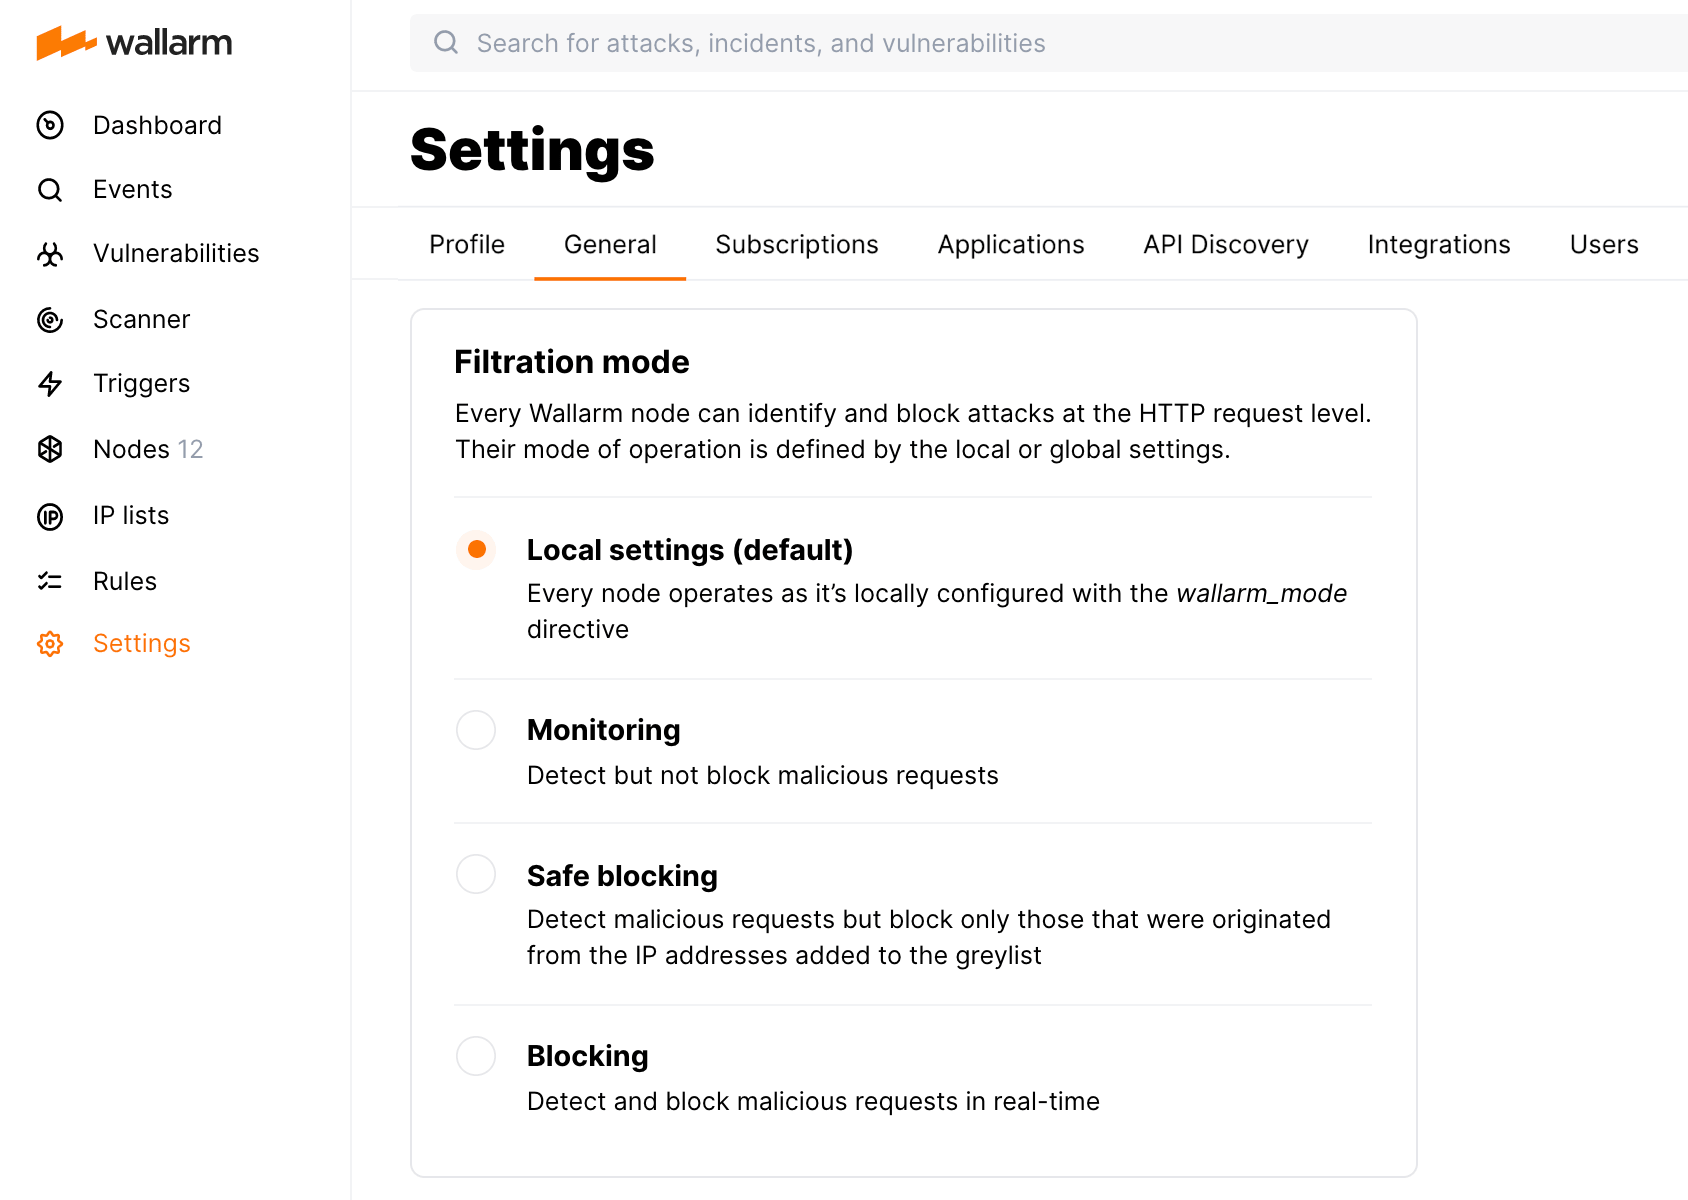The image size is (1688, 1200).
Task: Click the Settings gear icon
Action: [x=50, y=644]
